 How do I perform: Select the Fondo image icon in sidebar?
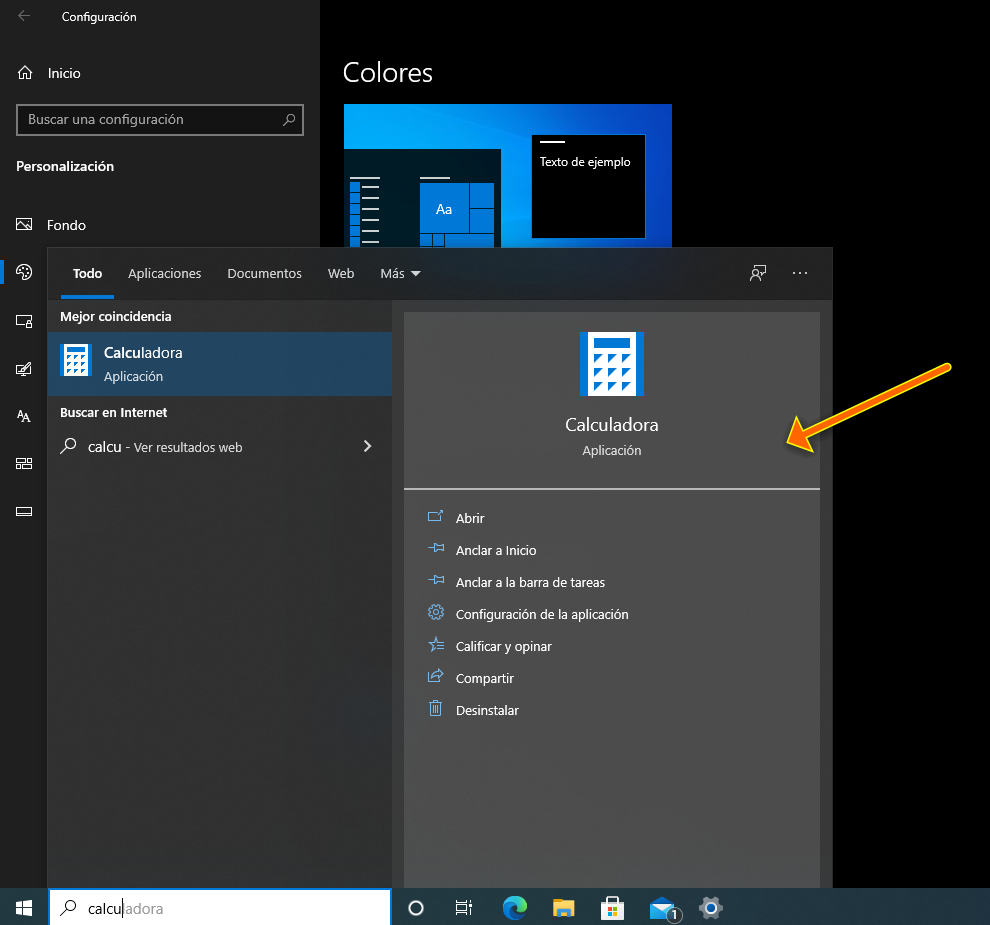pos(23,225)
